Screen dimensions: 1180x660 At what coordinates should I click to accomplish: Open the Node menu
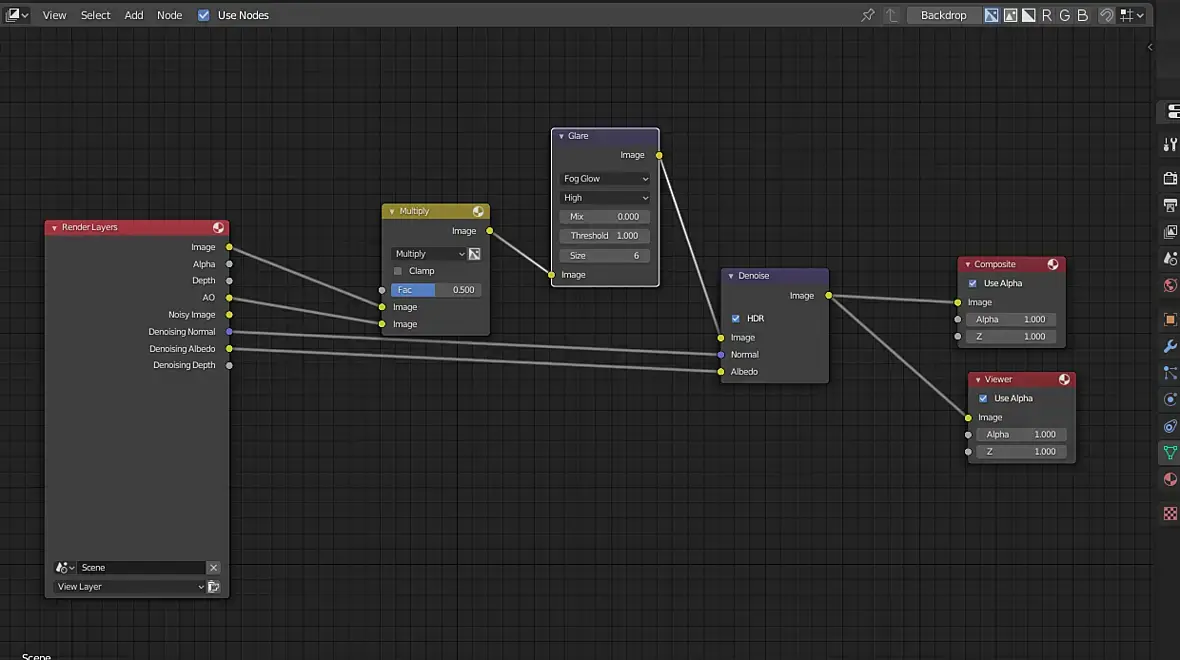(x=169, y=15)
